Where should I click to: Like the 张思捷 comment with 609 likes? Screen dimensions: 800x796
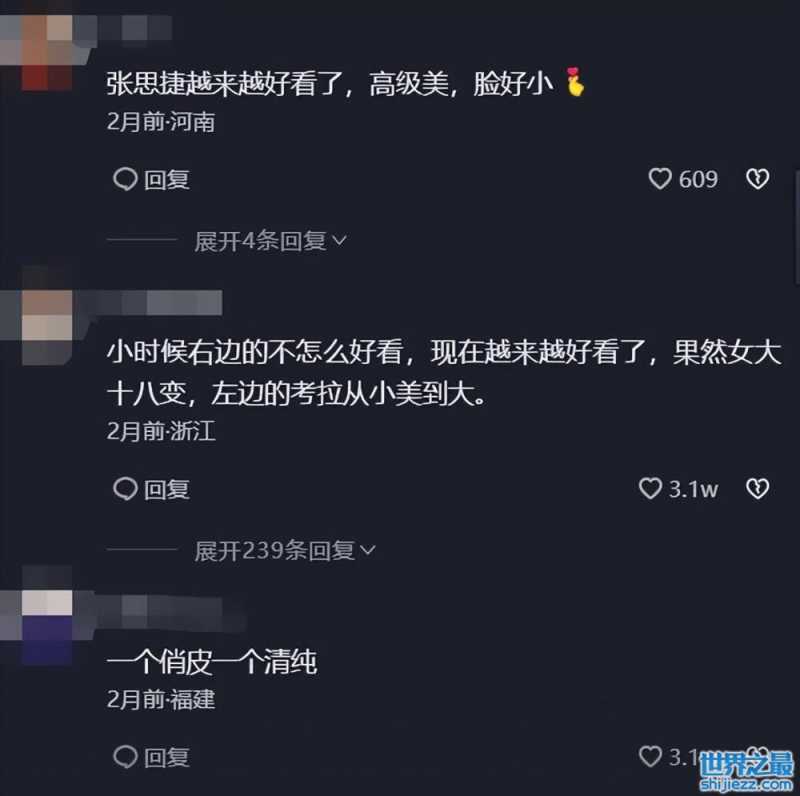click(660, 179)
